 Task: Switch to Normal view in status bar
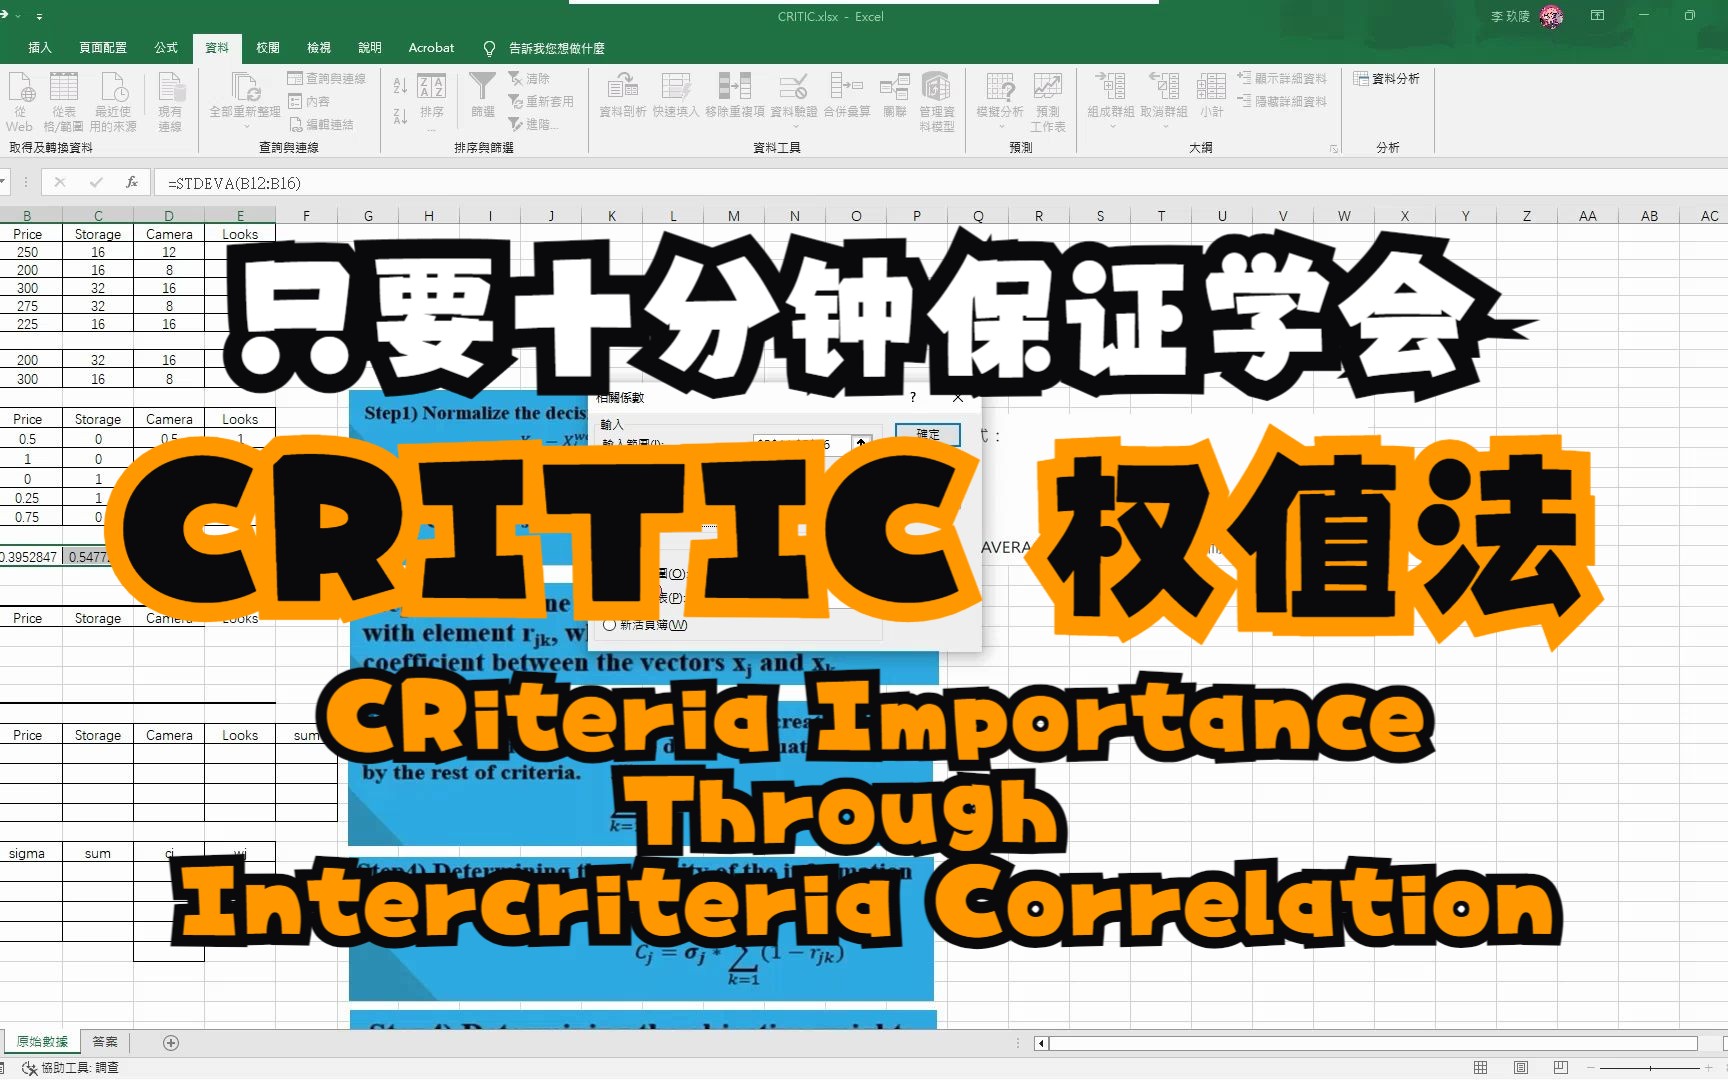coord(1481,1067)
